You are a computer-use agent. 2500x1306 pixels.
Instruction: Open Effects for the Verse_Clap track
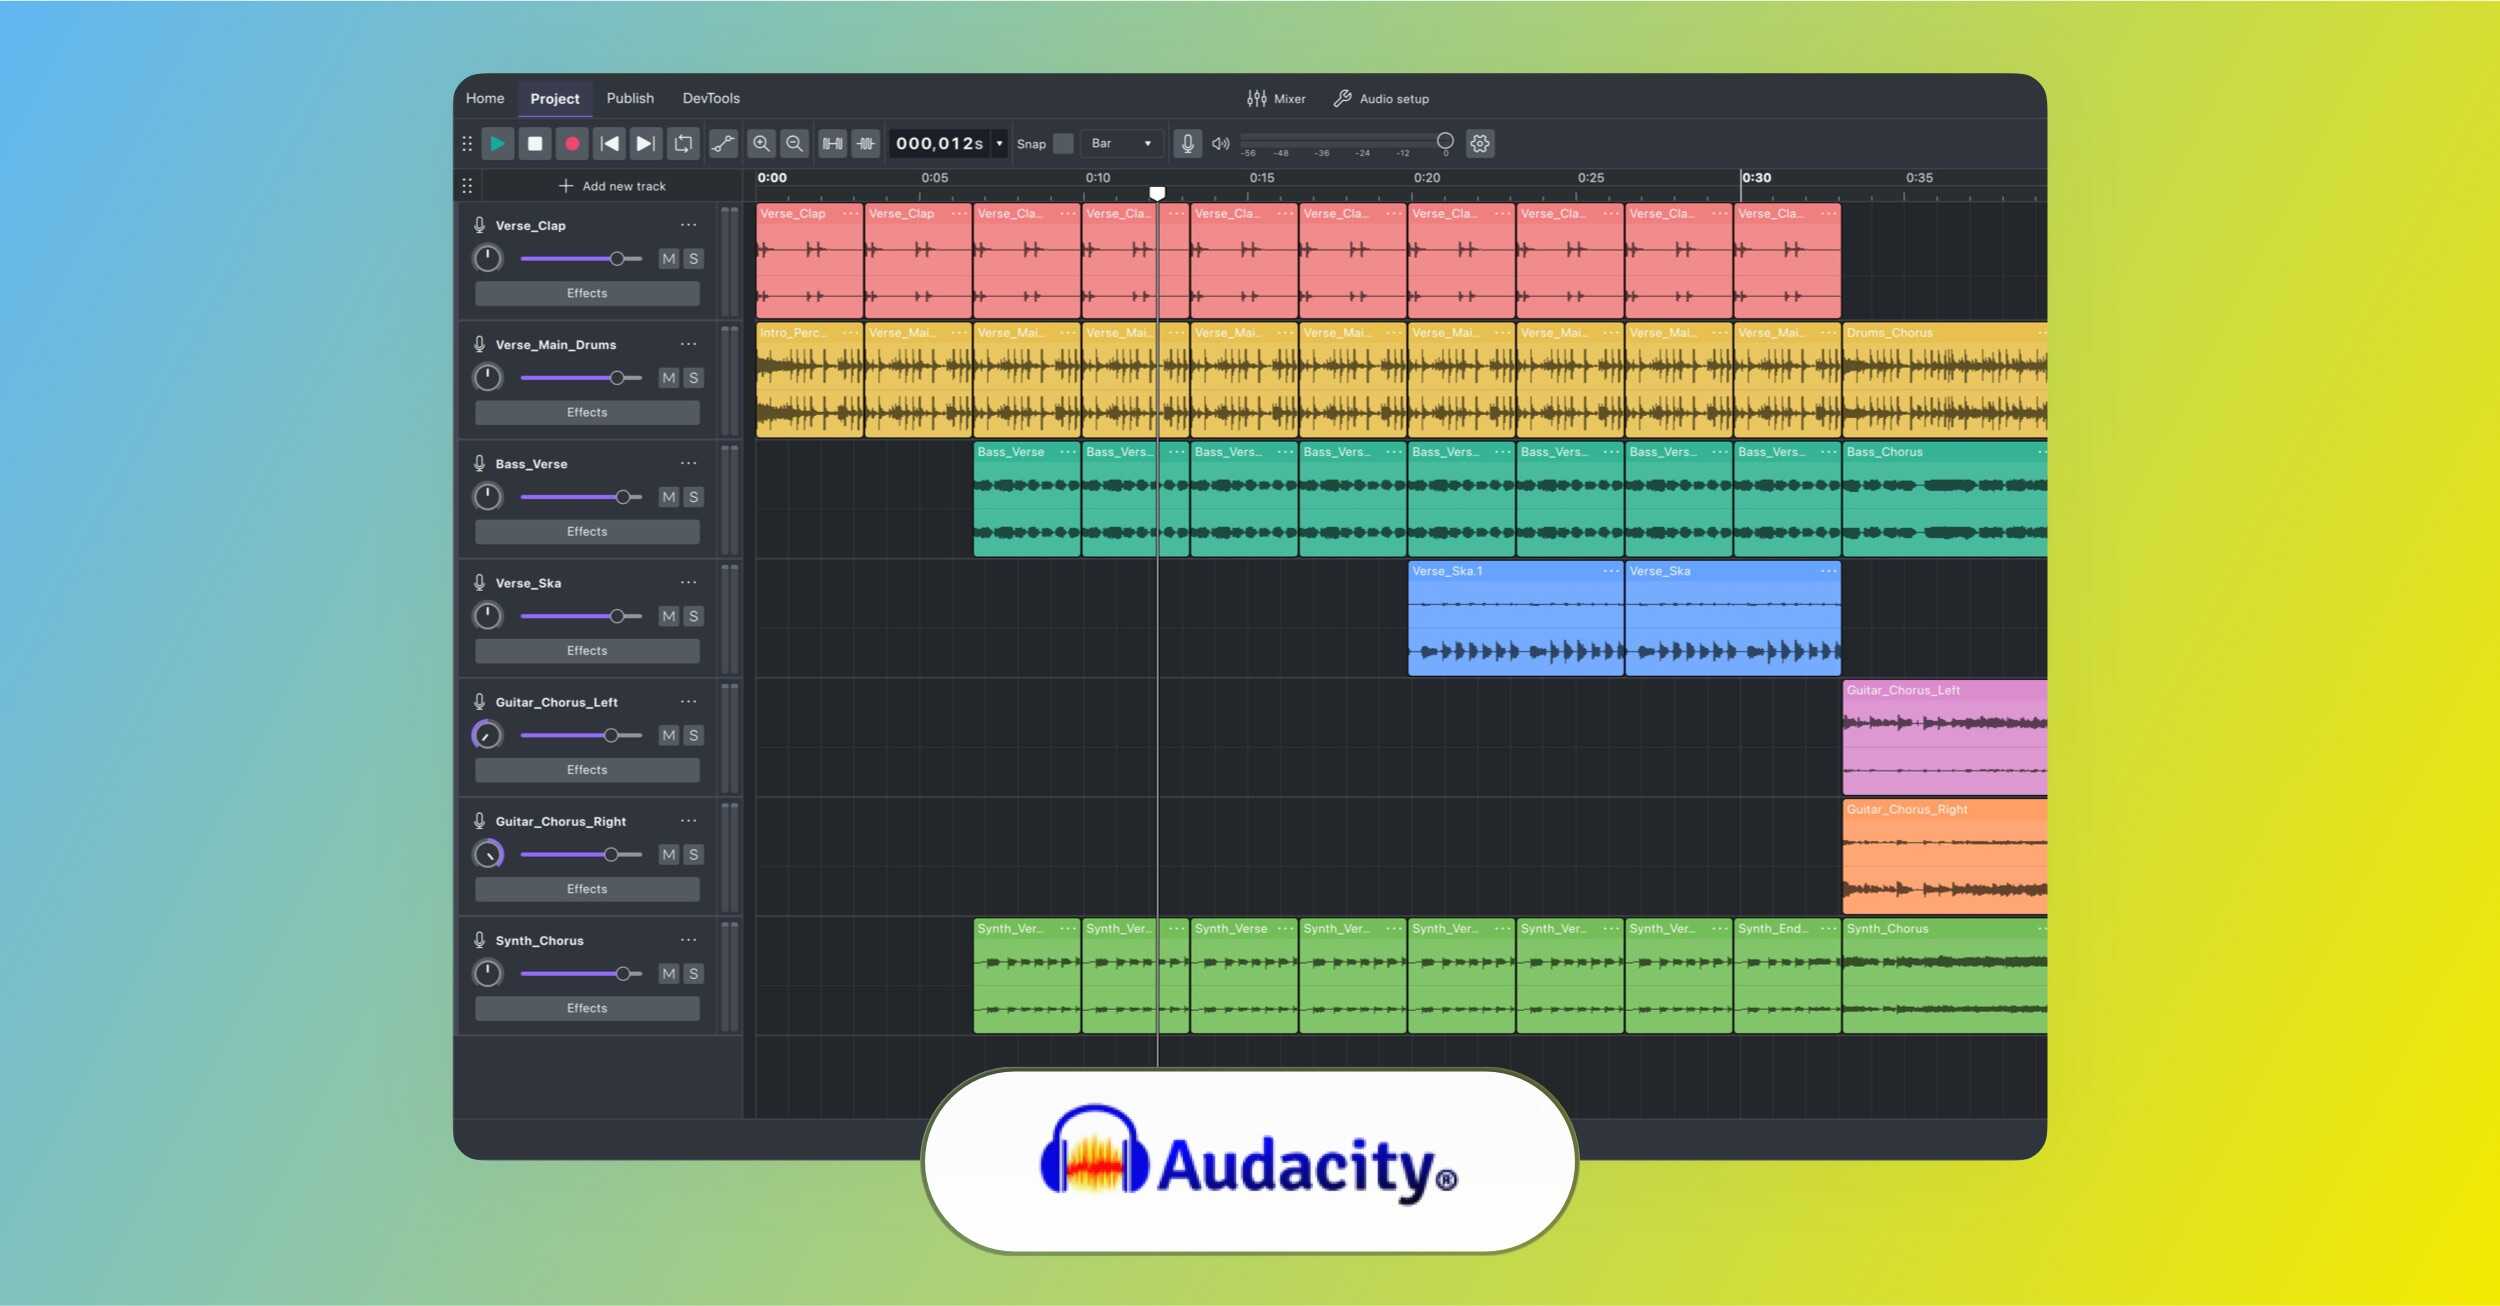coord(587,293)
